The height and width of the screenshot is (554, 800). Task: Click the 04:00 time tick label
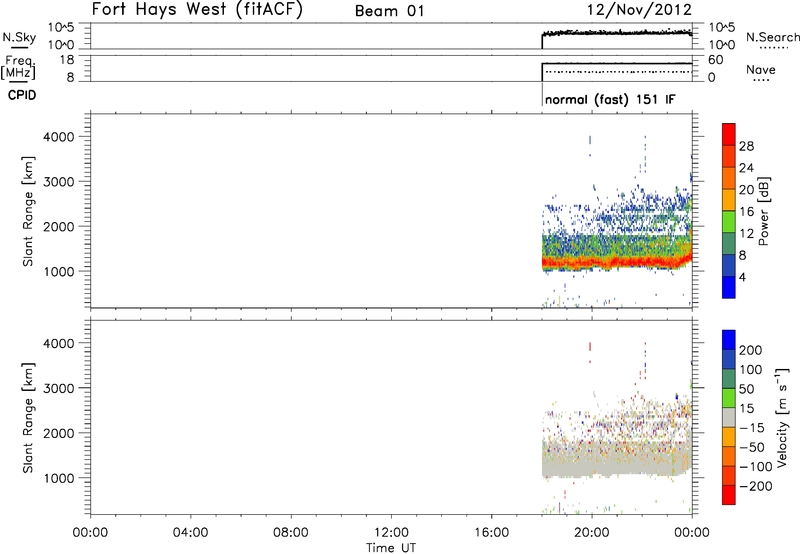tap(190, 533)
